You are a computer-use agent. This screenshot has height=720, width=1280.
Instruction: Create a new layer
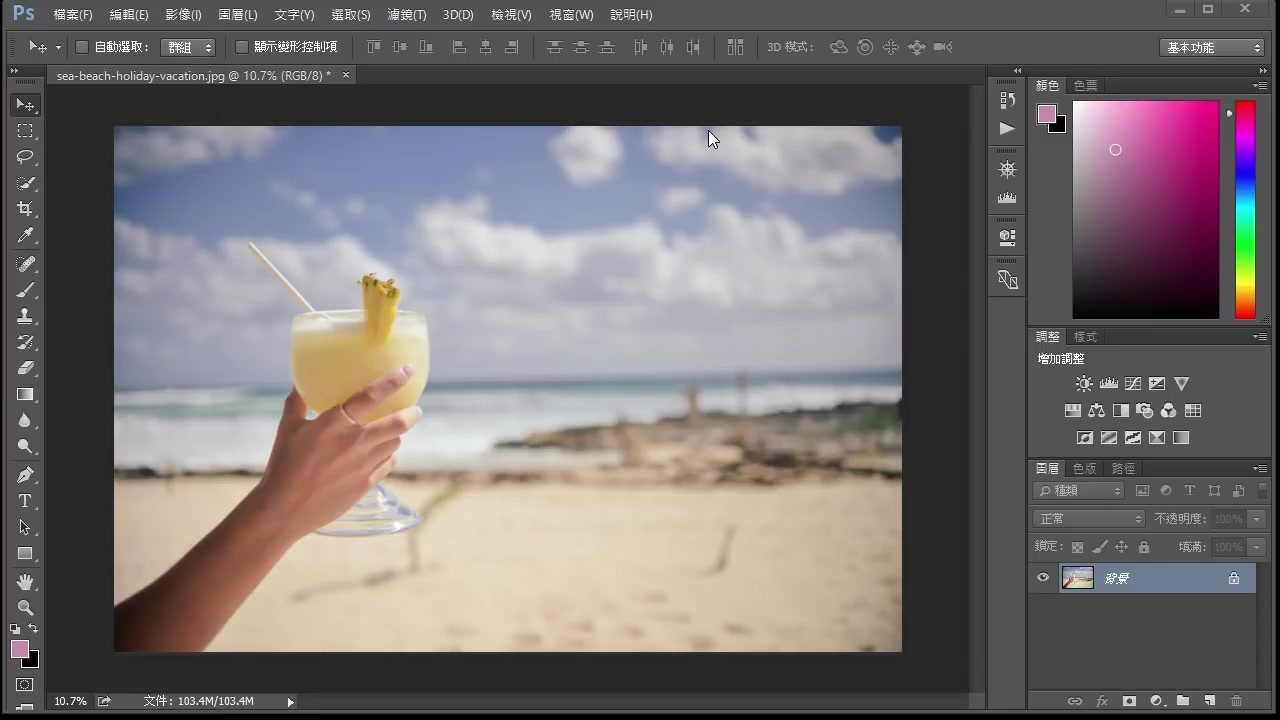1209,701
